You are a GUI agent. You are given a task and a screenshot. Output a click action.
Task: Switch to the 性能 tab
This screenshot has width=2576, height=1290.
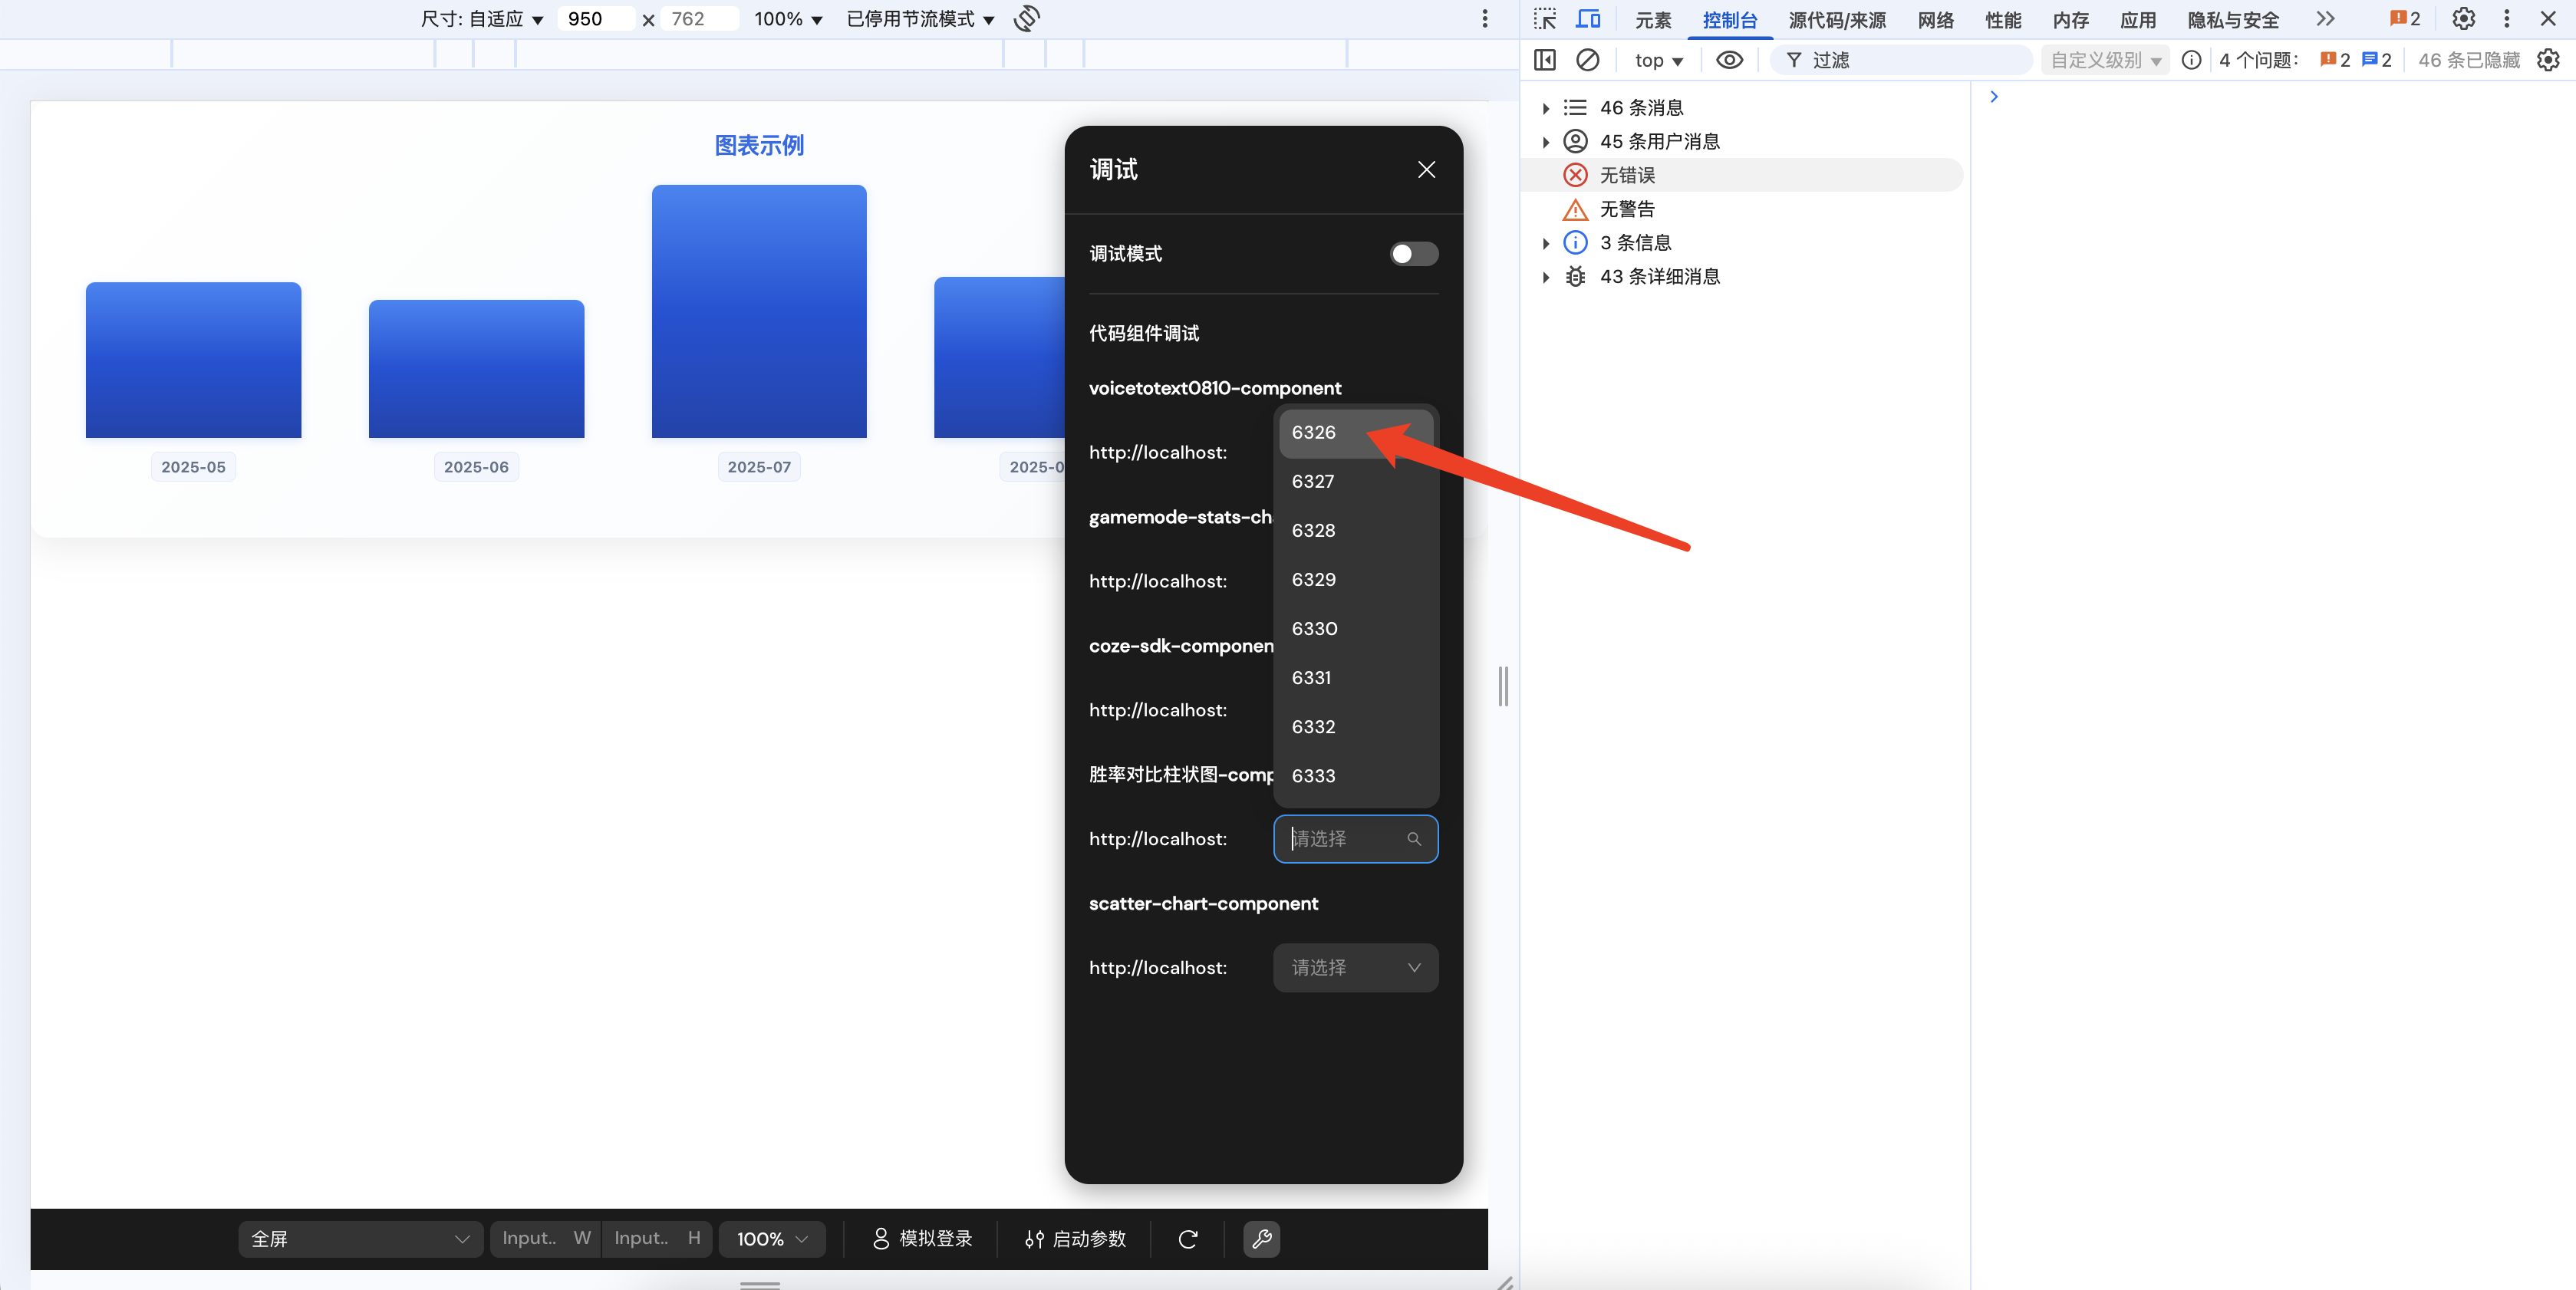pos(2003,20)
